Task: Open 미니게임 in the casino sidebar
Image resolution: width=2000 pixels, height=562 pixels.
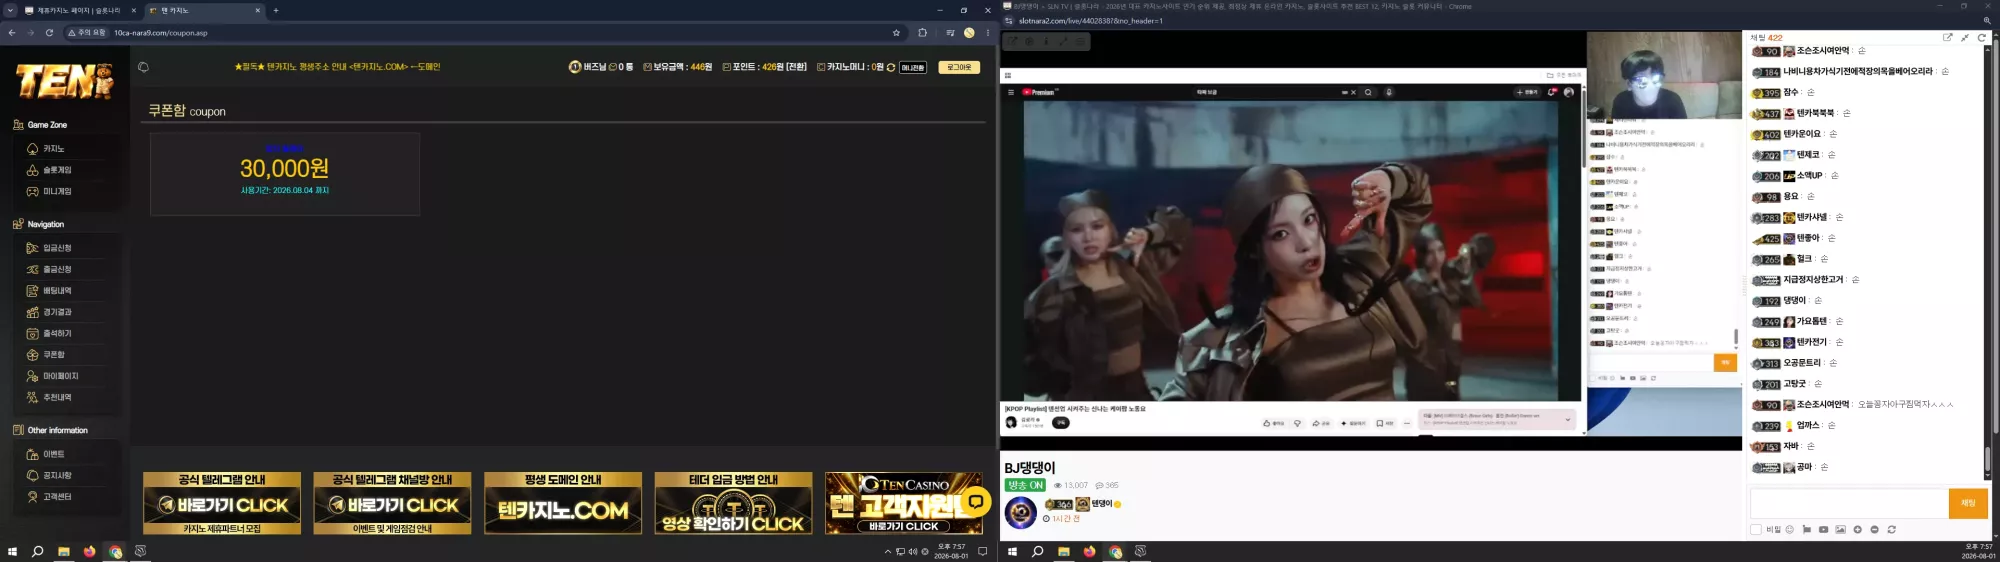Action: 57,191
